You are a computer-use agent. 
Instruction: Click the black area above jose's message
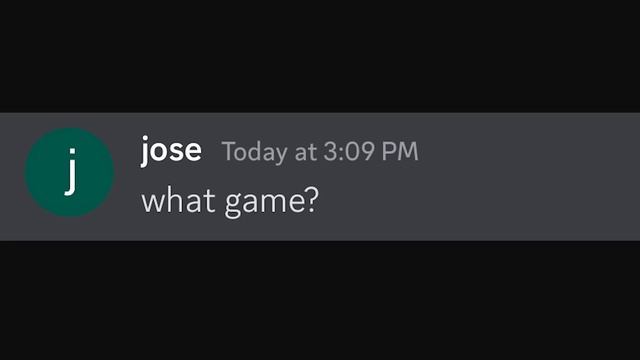[x=320, y=56]
